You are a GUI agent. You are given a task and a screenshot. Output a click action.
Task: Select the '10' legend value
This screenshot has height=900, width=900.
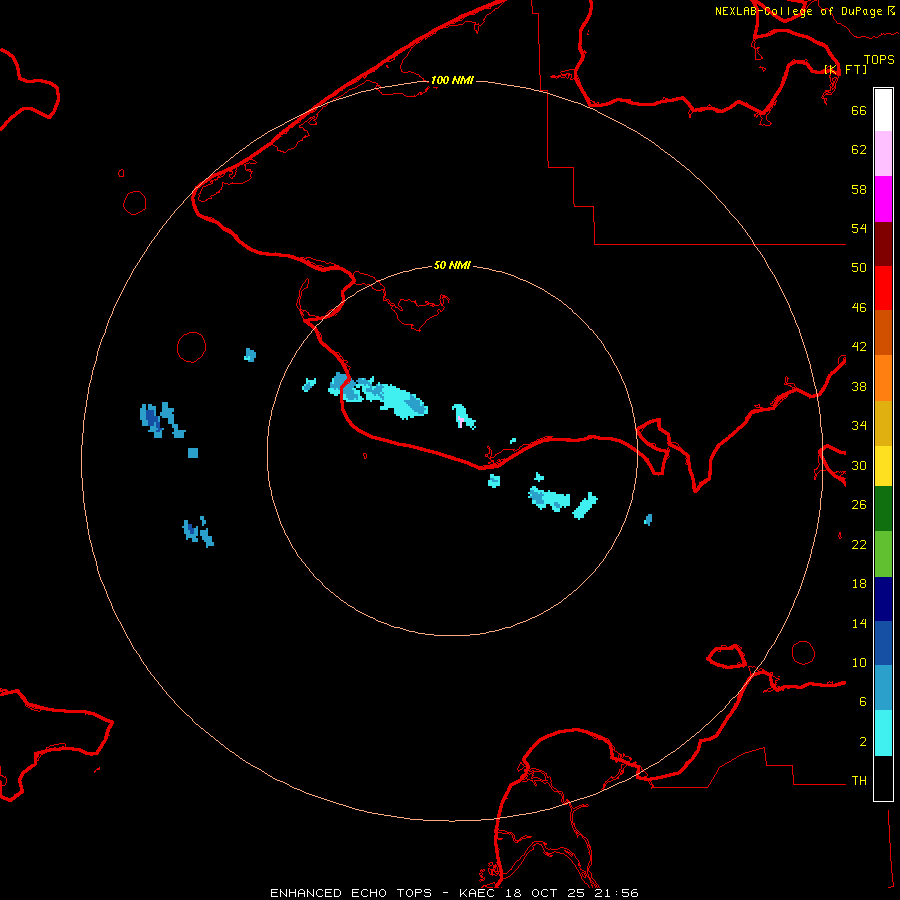859,662
